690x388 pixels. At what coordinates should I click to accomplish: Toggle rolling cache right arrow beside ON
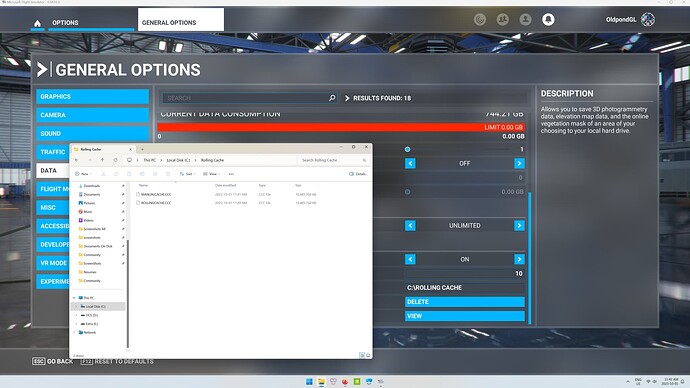[x=519, y=259]
